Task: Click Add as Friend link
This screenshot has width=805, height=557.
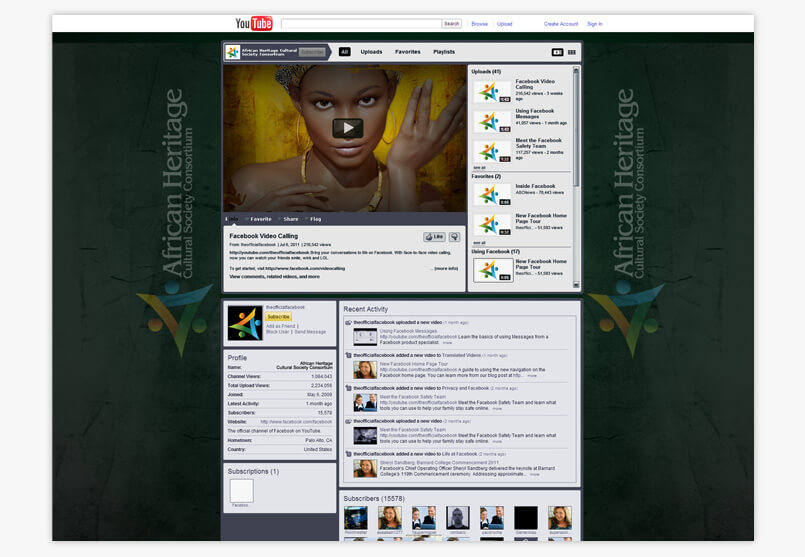Action: pos(280,326)
